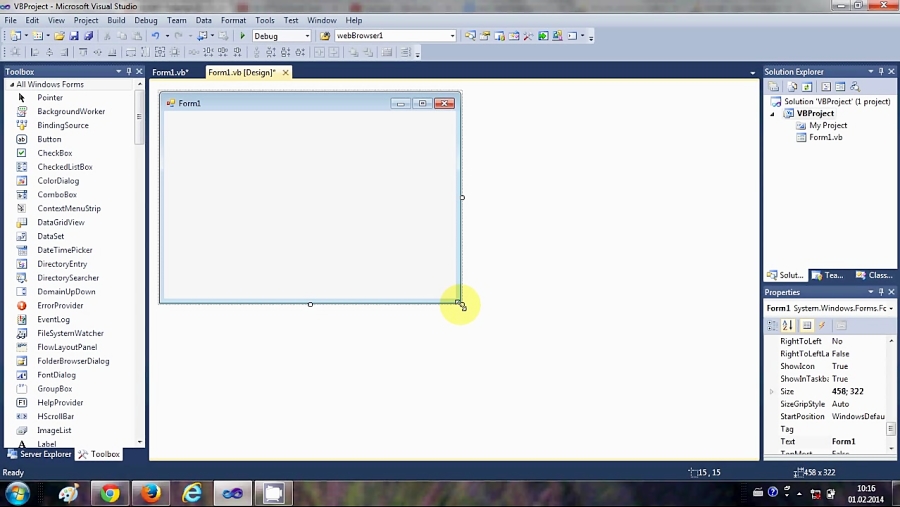Image resolution: width=900 pixels, height=507 pixels.
Task: Open Chrome from the taskbar
Action: click(110, 494)
